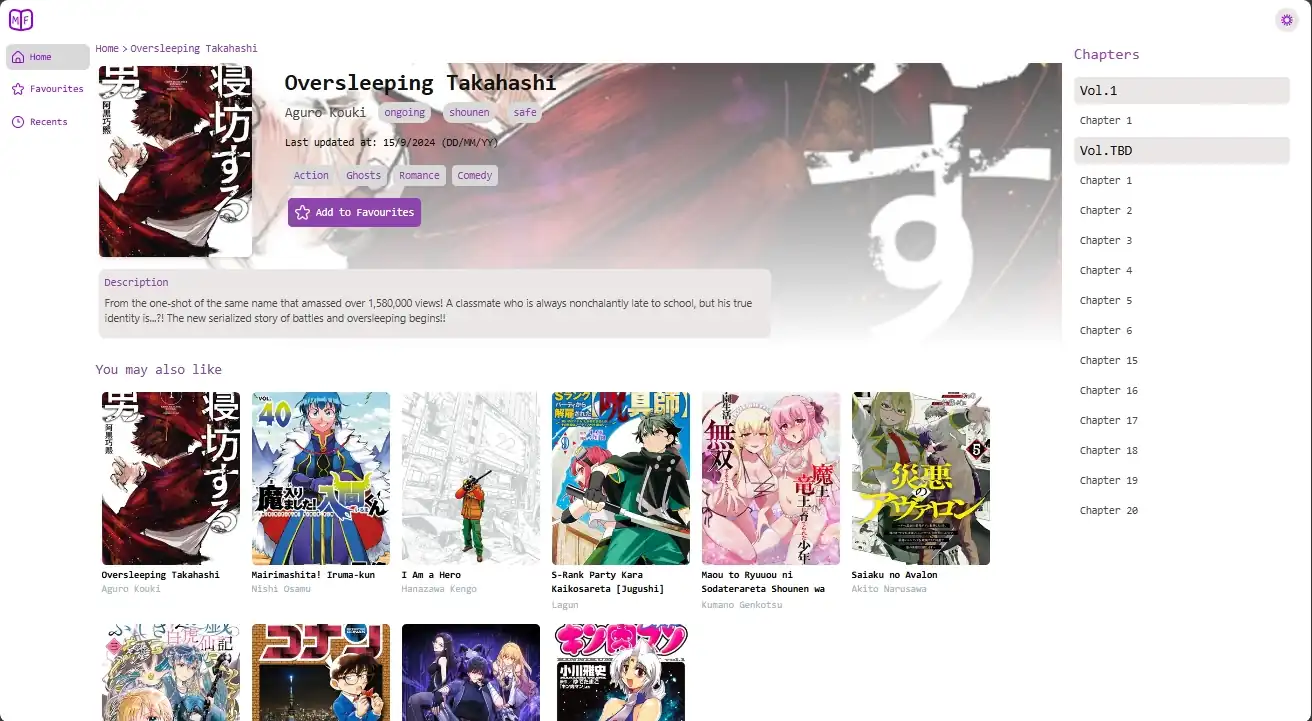
Task: Open Mairimashita! Iruma-kun cover
Action: (321, 478)
